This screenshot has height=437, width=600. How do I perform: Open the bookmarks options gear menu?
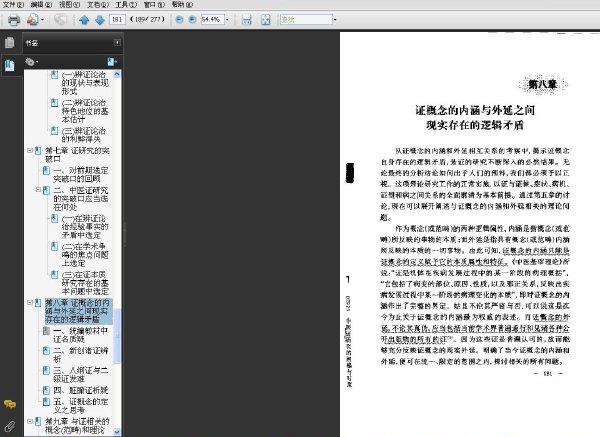point(31,62)
